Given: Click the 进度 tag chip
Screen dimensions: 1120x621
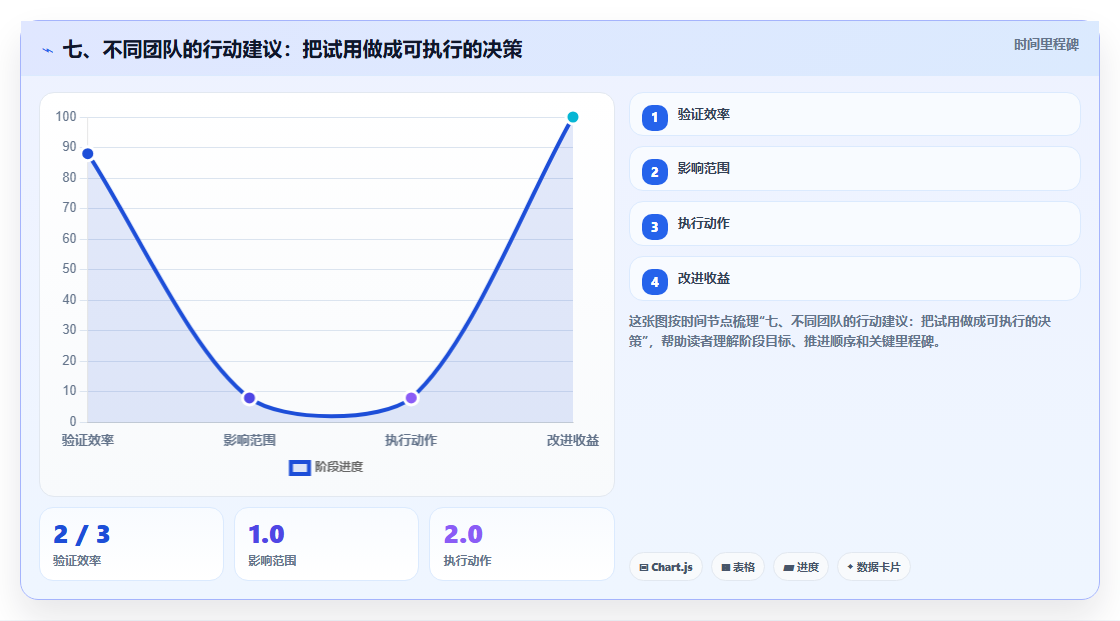Looking at the screenshot, I should 801,567.
